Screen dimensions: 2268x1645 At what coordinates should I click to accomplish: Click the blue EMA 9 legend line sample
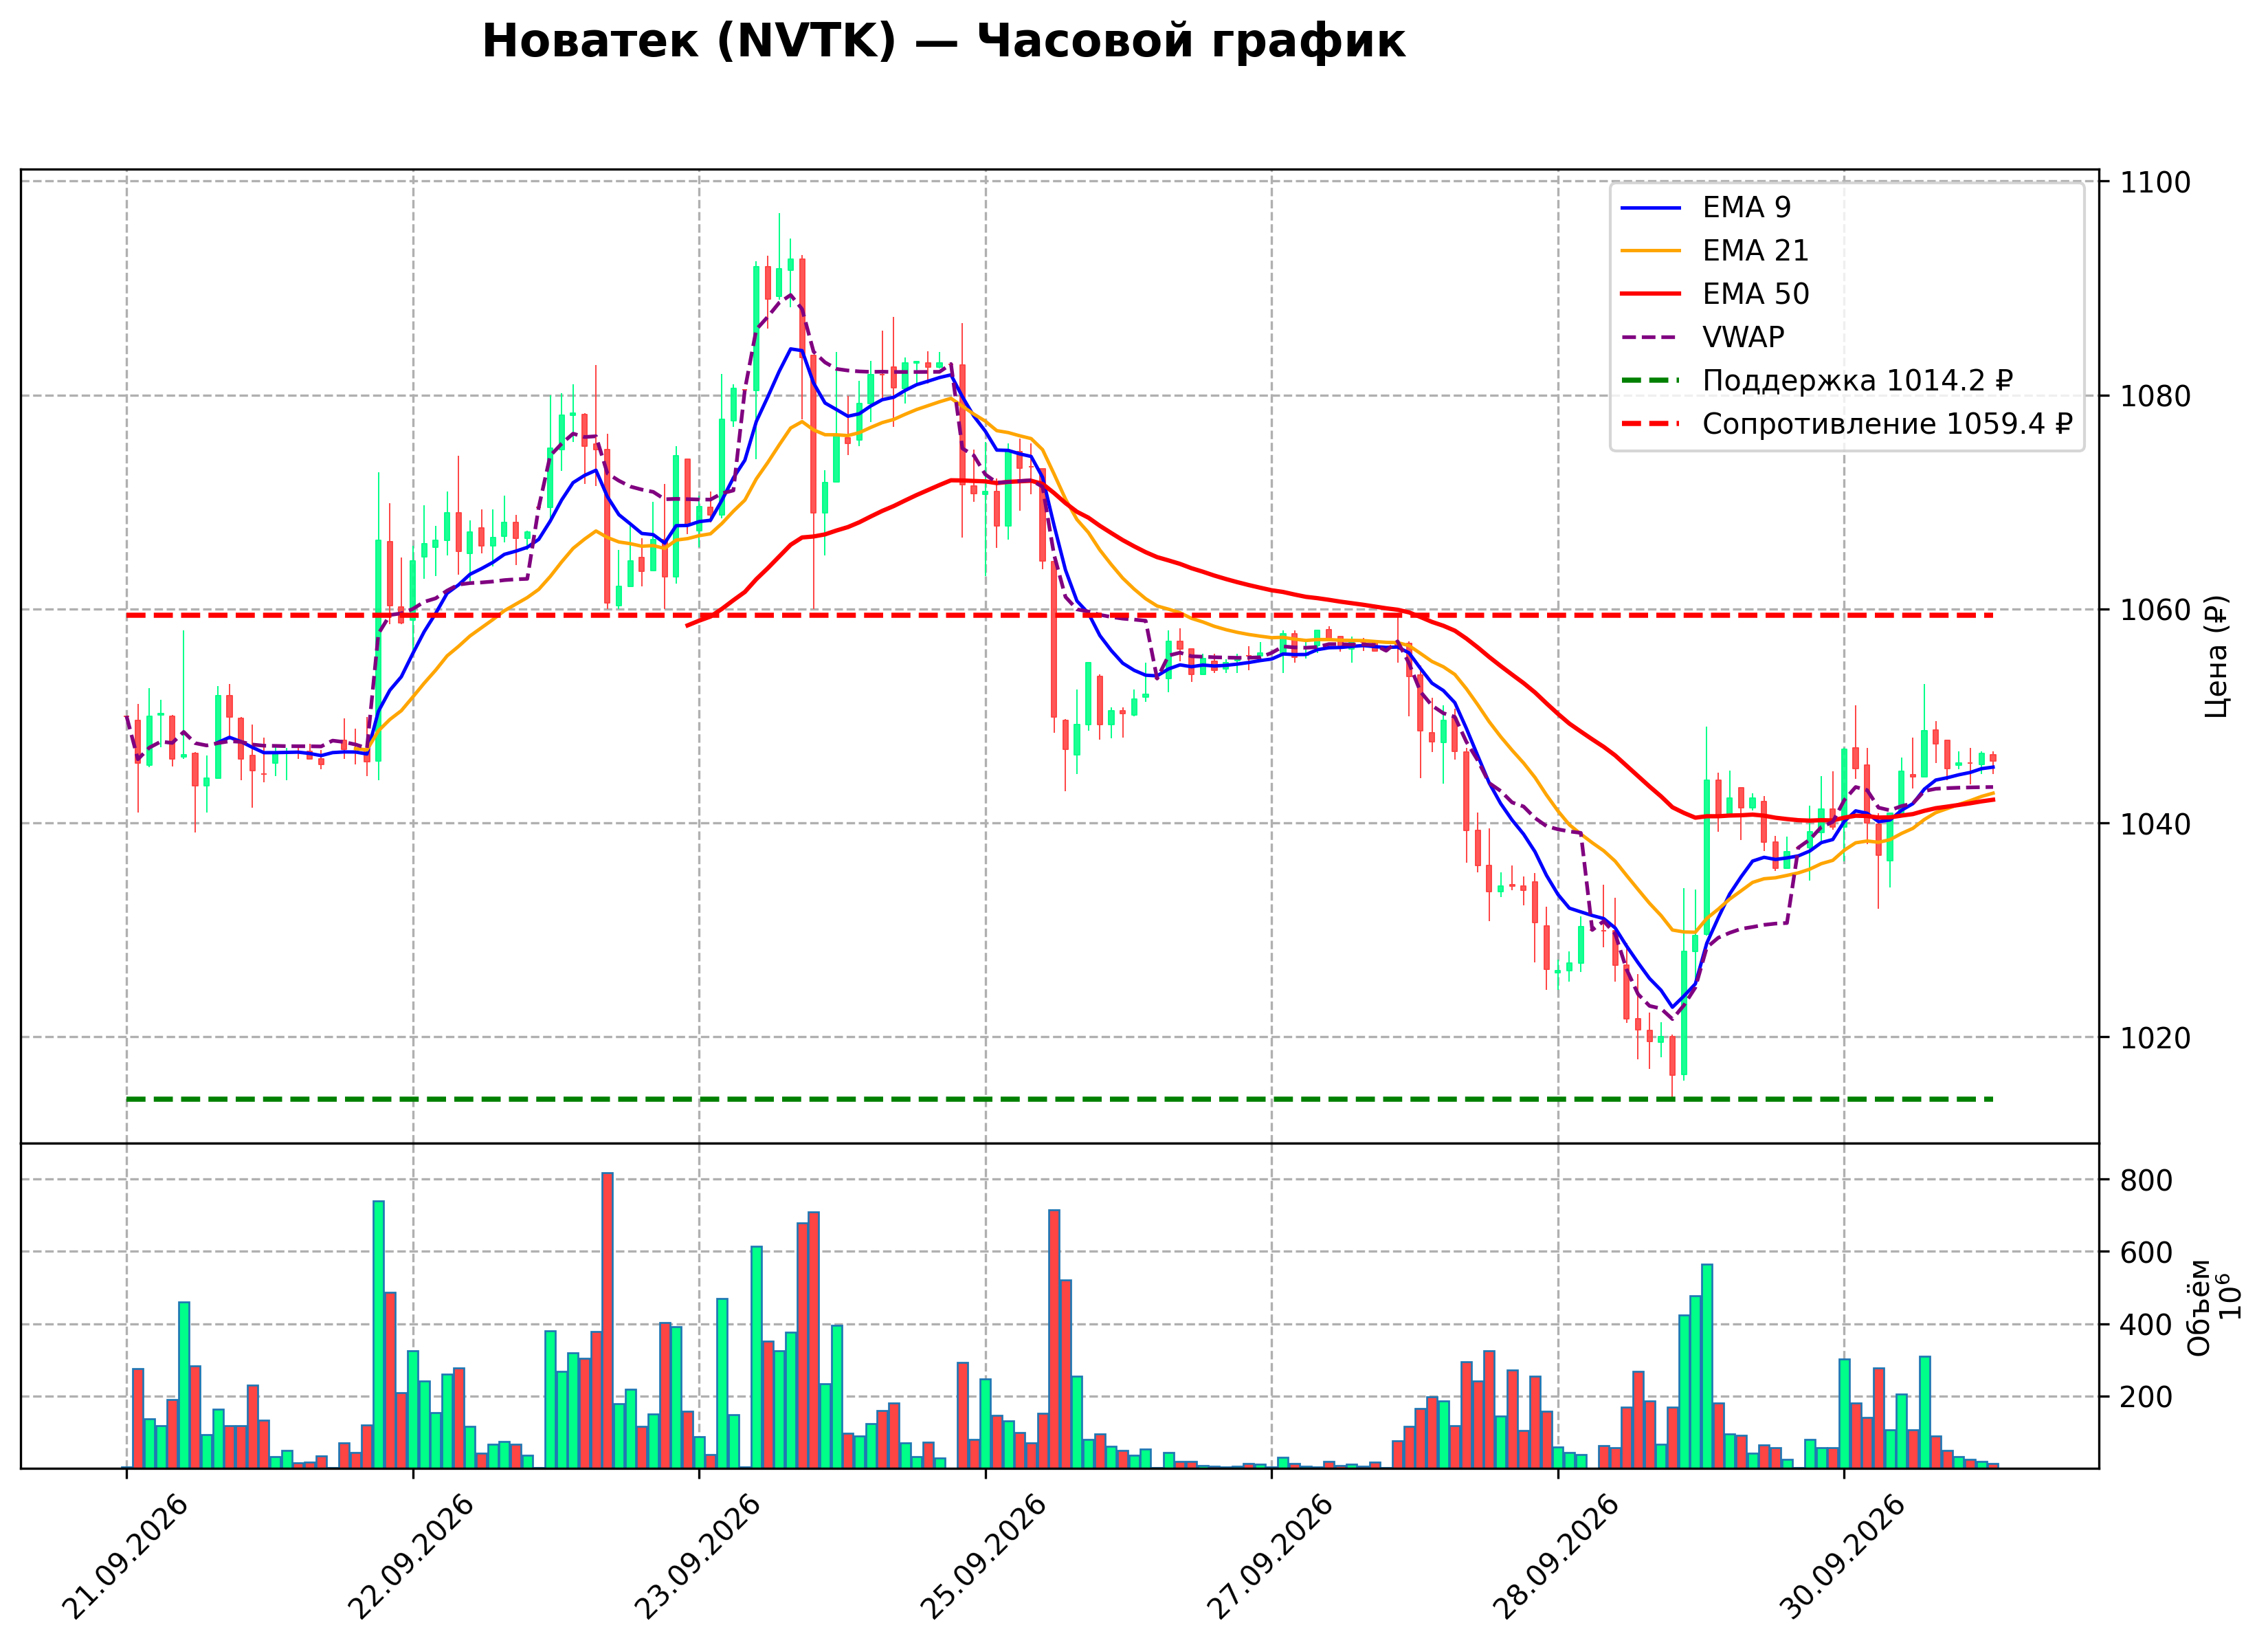point(1651,208)
